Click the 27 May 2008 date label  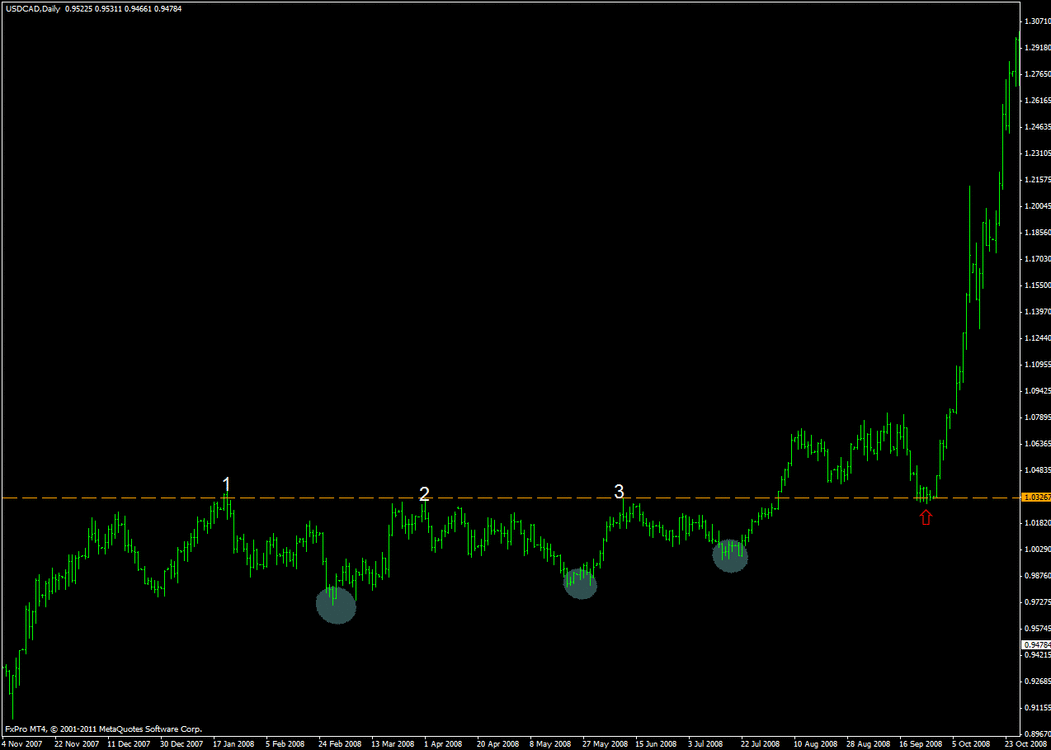pyautogui.click(x=605, y=744)
